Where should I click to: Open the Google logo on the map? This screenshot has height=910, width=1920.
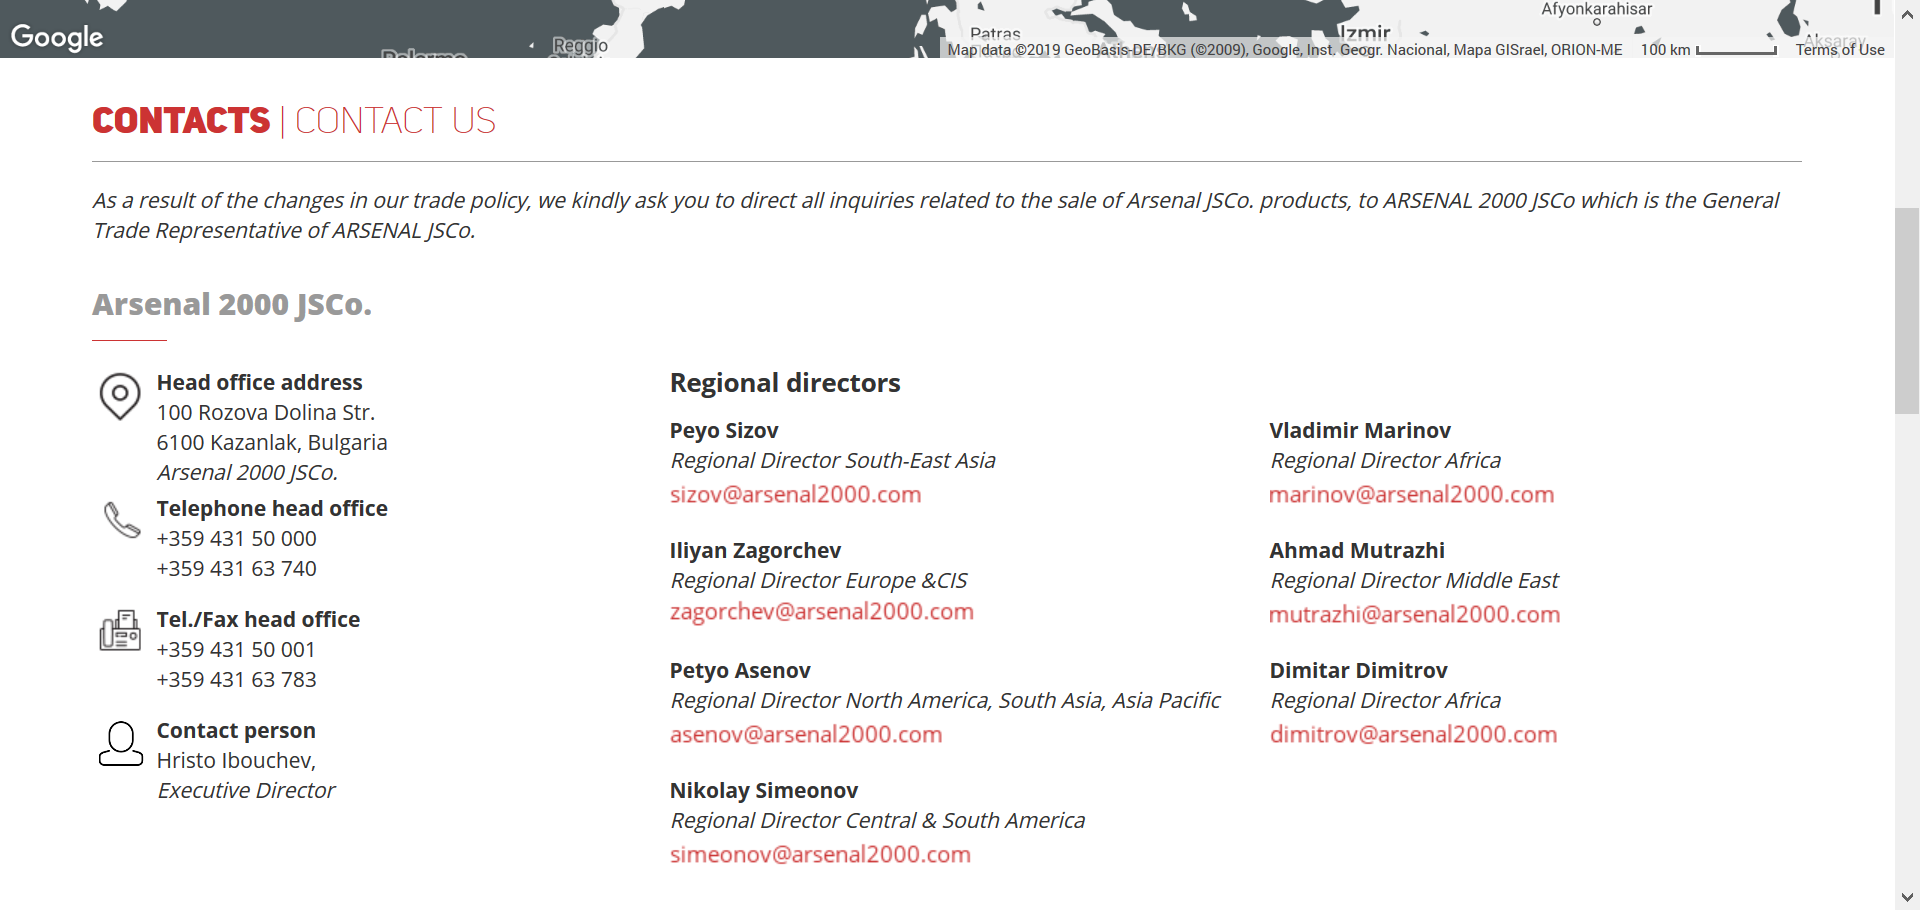point(57,37)
